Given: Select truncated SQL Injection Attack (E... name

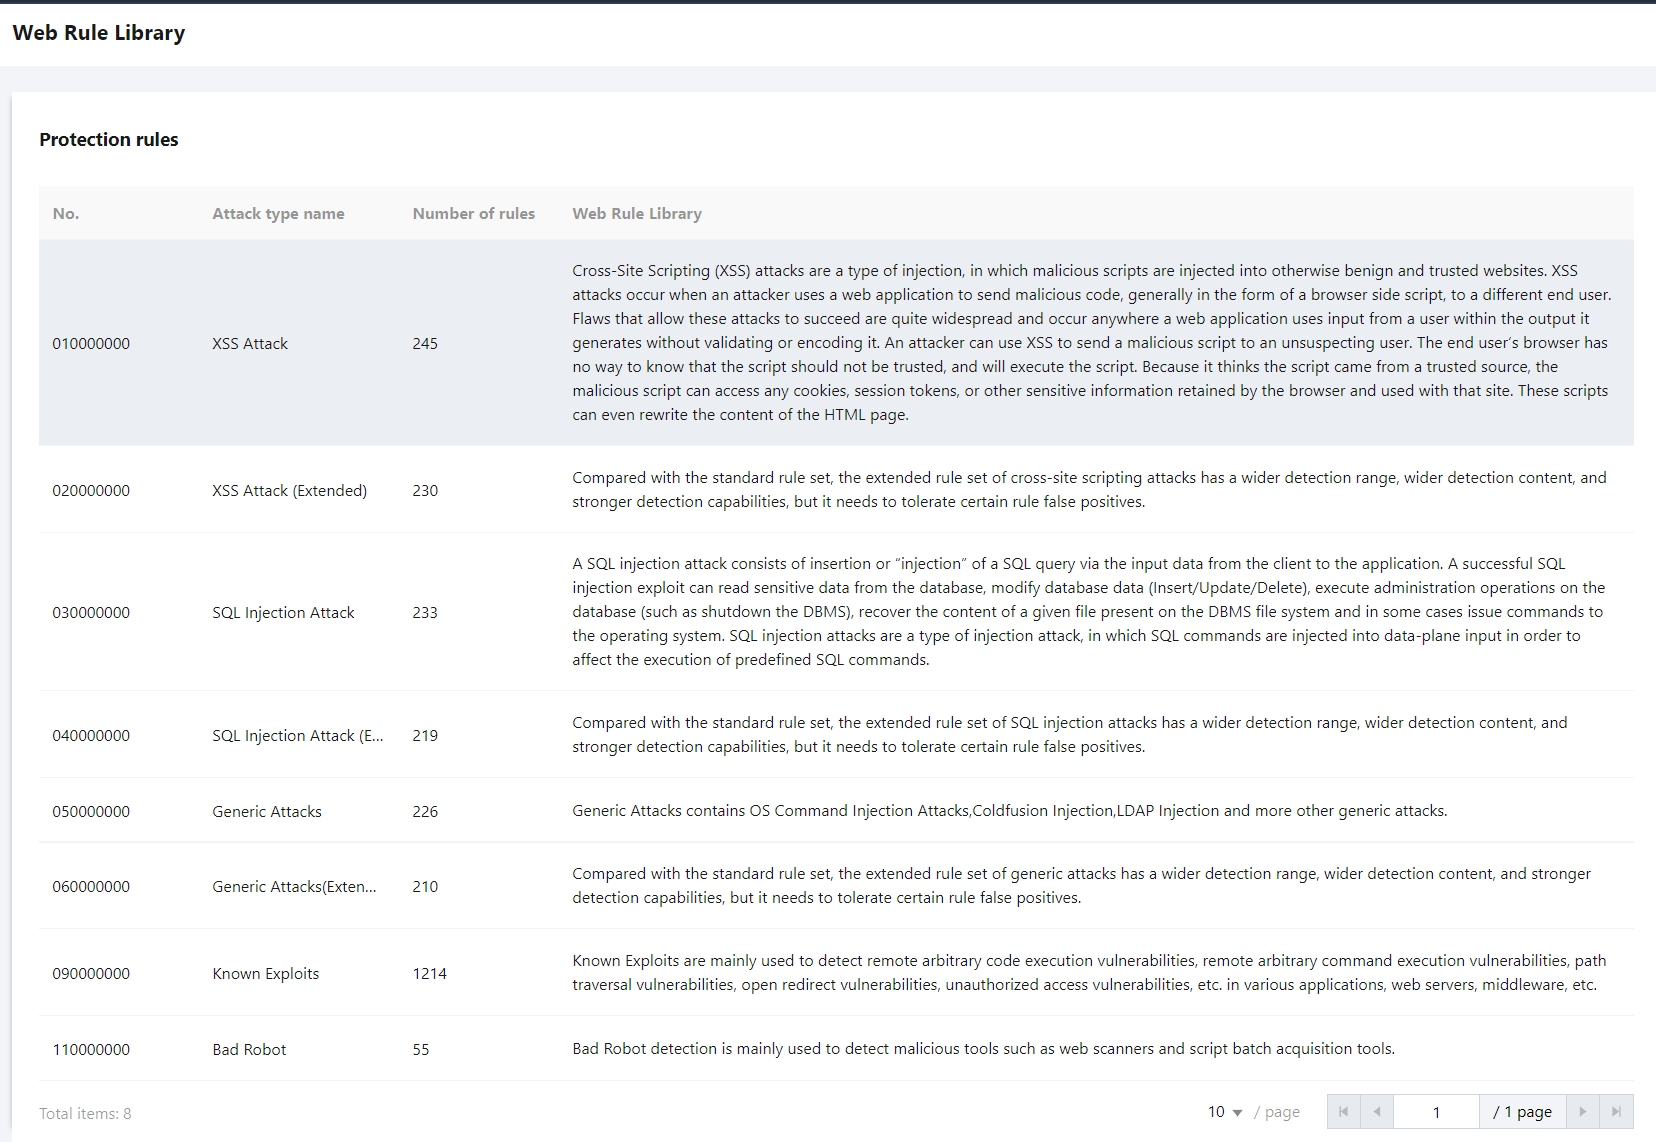Looking at the screenshot, I should point(297,735).
